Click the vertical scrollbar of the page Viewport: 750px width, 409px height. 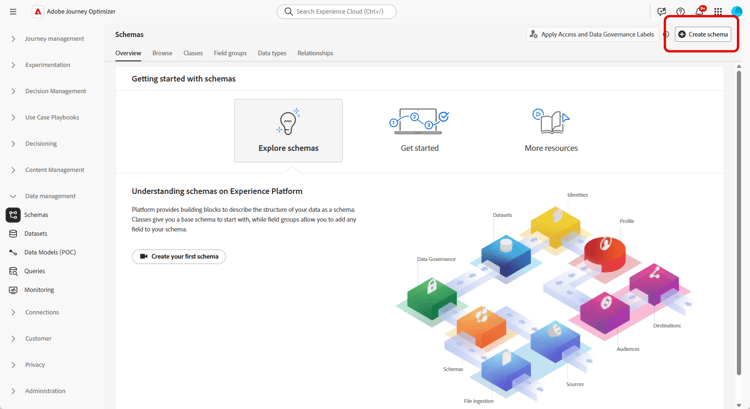point(739,223)
